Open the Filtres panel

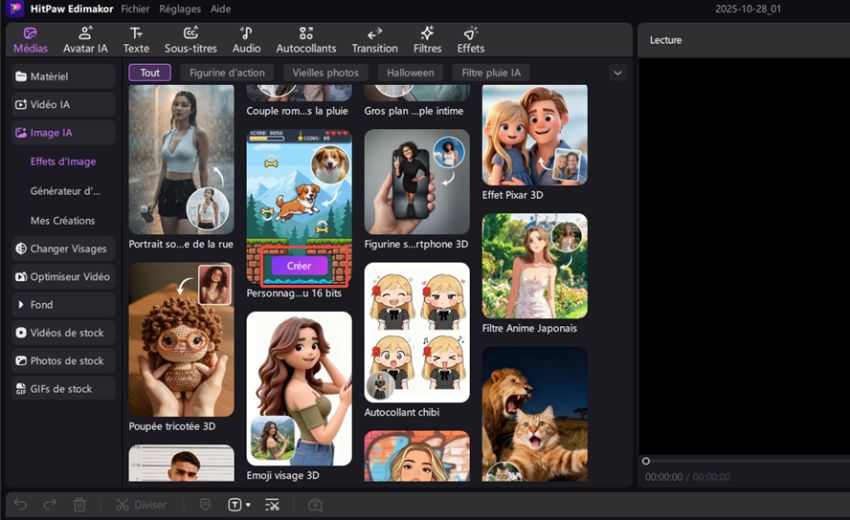427,39
